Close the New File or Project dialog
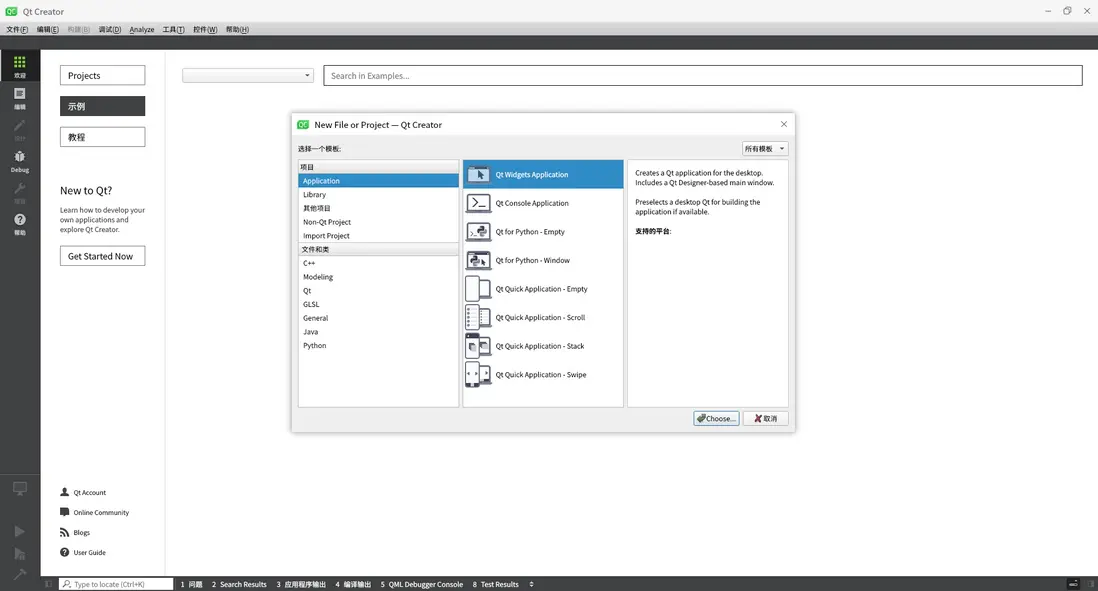The width and height of the screenshot is (1098, 591). coord(784,124)
